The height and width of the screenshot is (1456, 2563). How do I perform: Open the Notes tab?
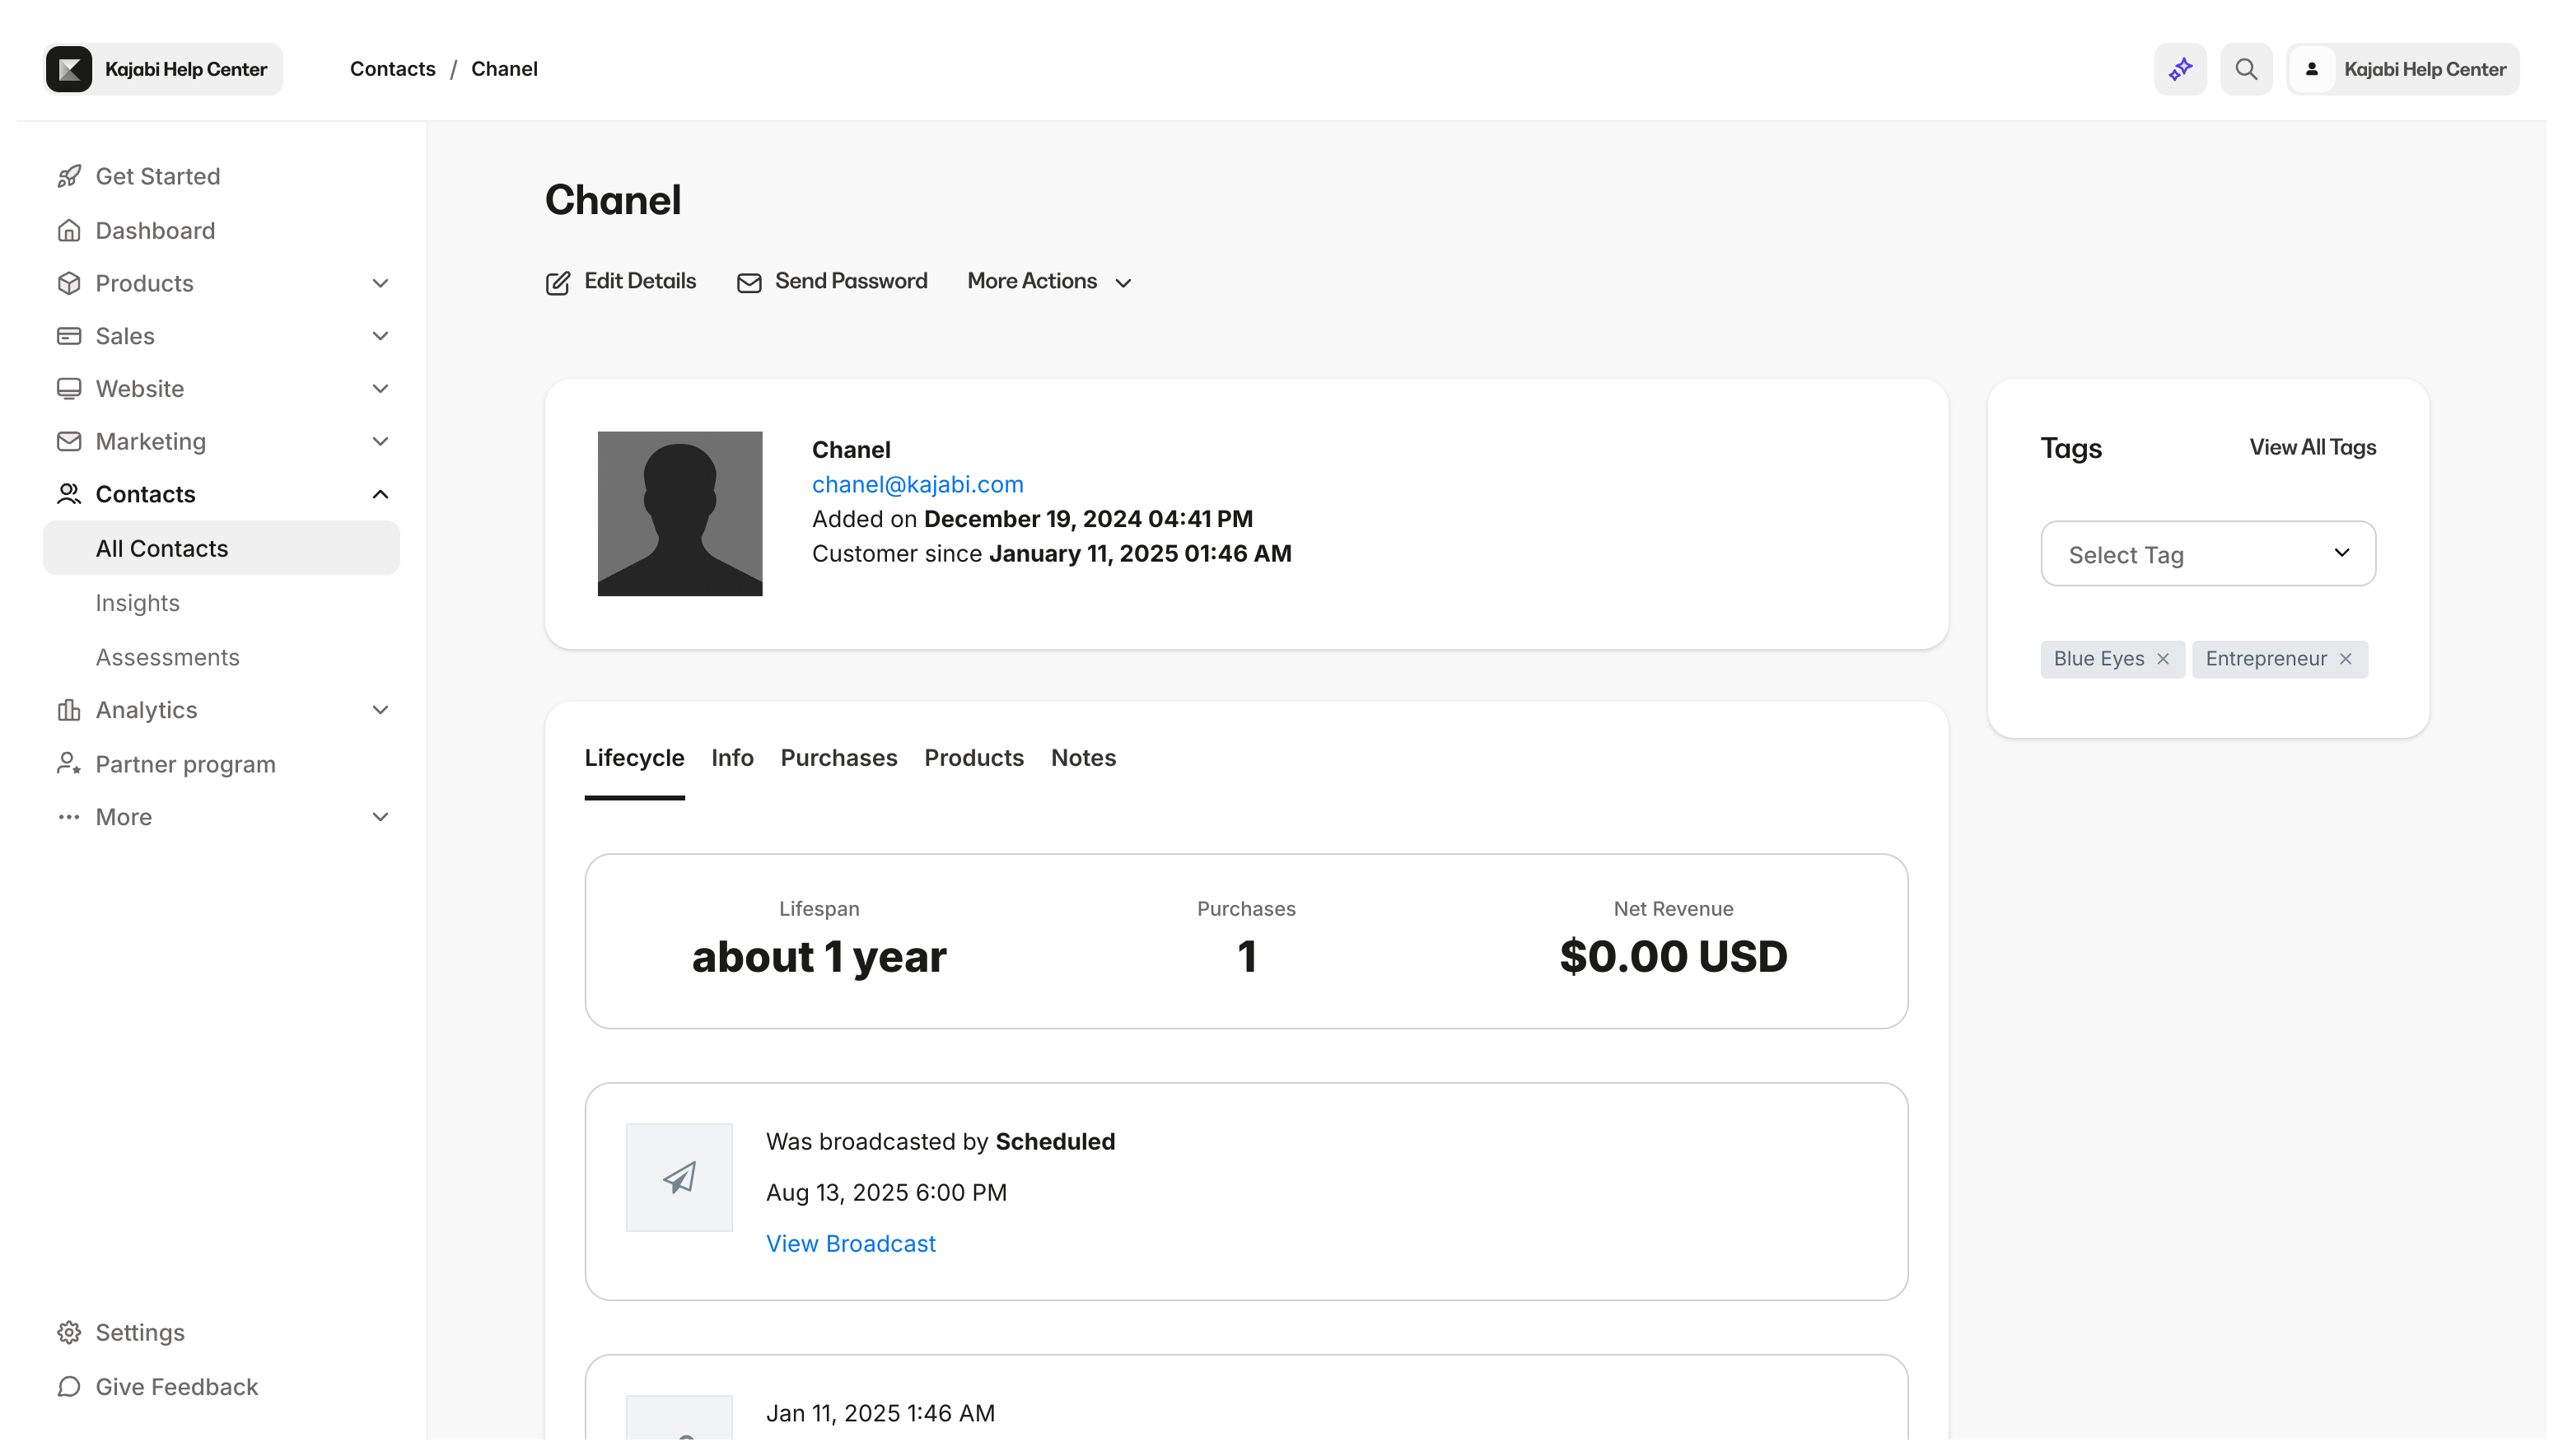1083,758
